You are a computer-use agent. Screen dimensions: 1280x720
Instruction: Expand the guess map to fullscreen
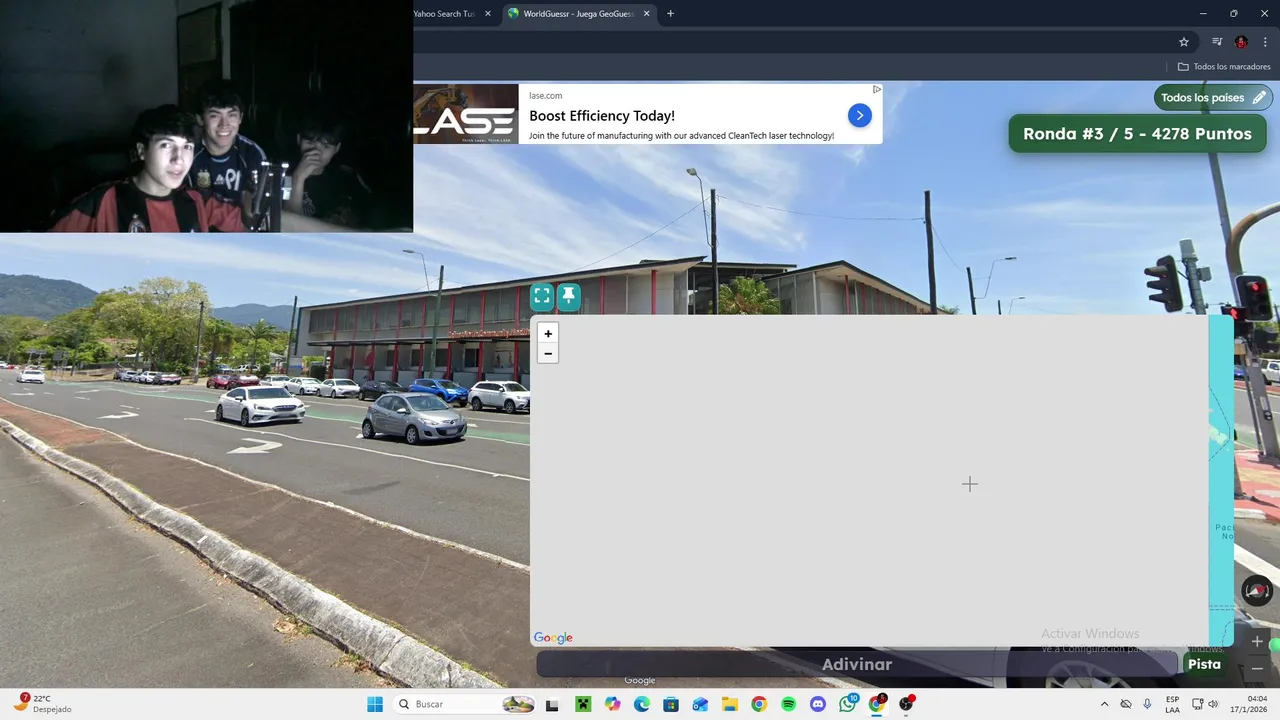coord(542,296)
